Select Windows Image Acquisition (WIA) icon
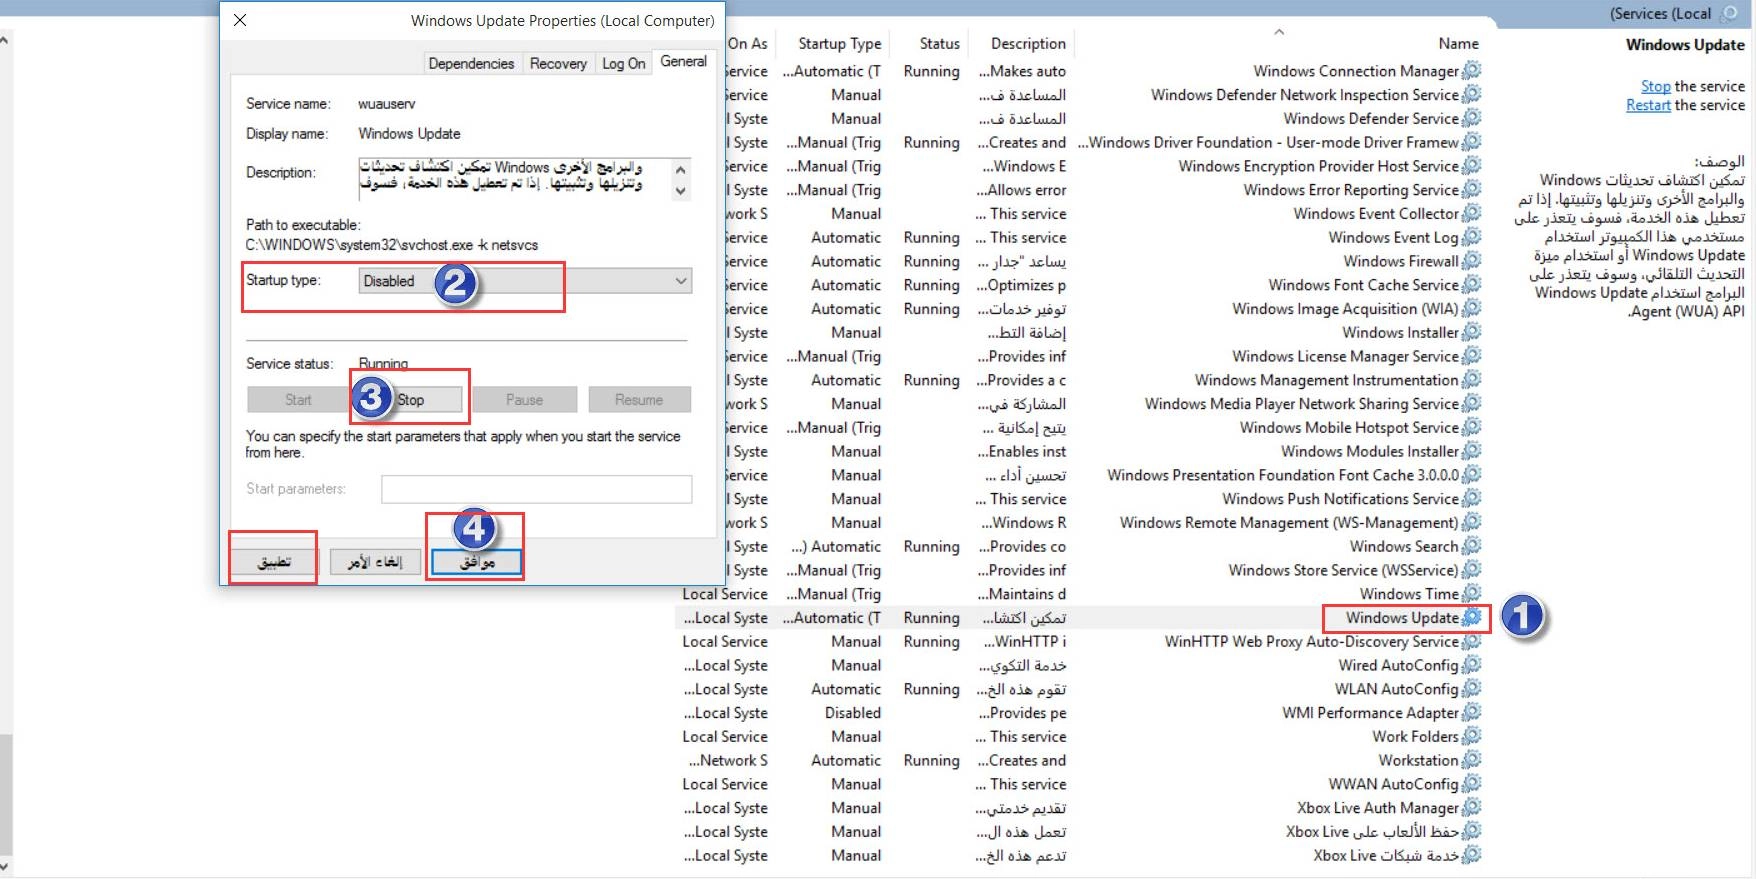 click(1471, 309)
